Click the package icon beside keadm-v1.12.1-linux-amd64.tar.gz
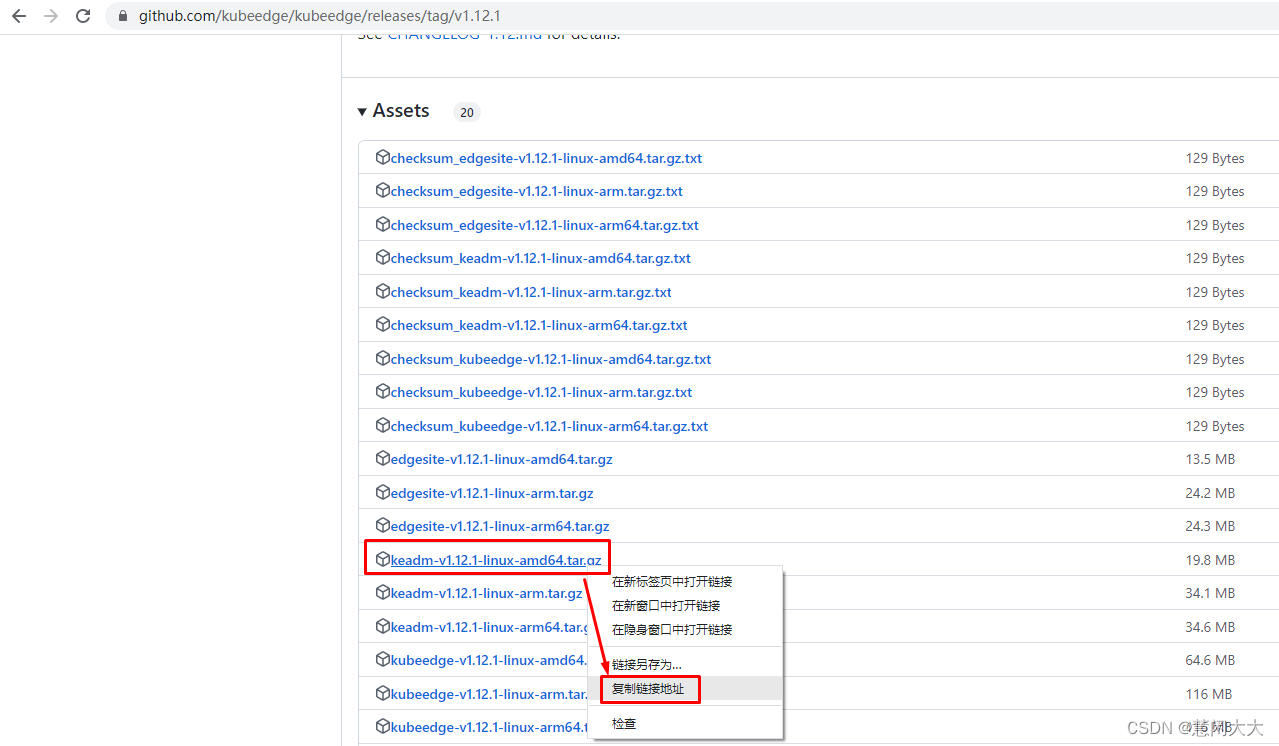Viewport: 1279px width, 746px height. tap(382, 560)
